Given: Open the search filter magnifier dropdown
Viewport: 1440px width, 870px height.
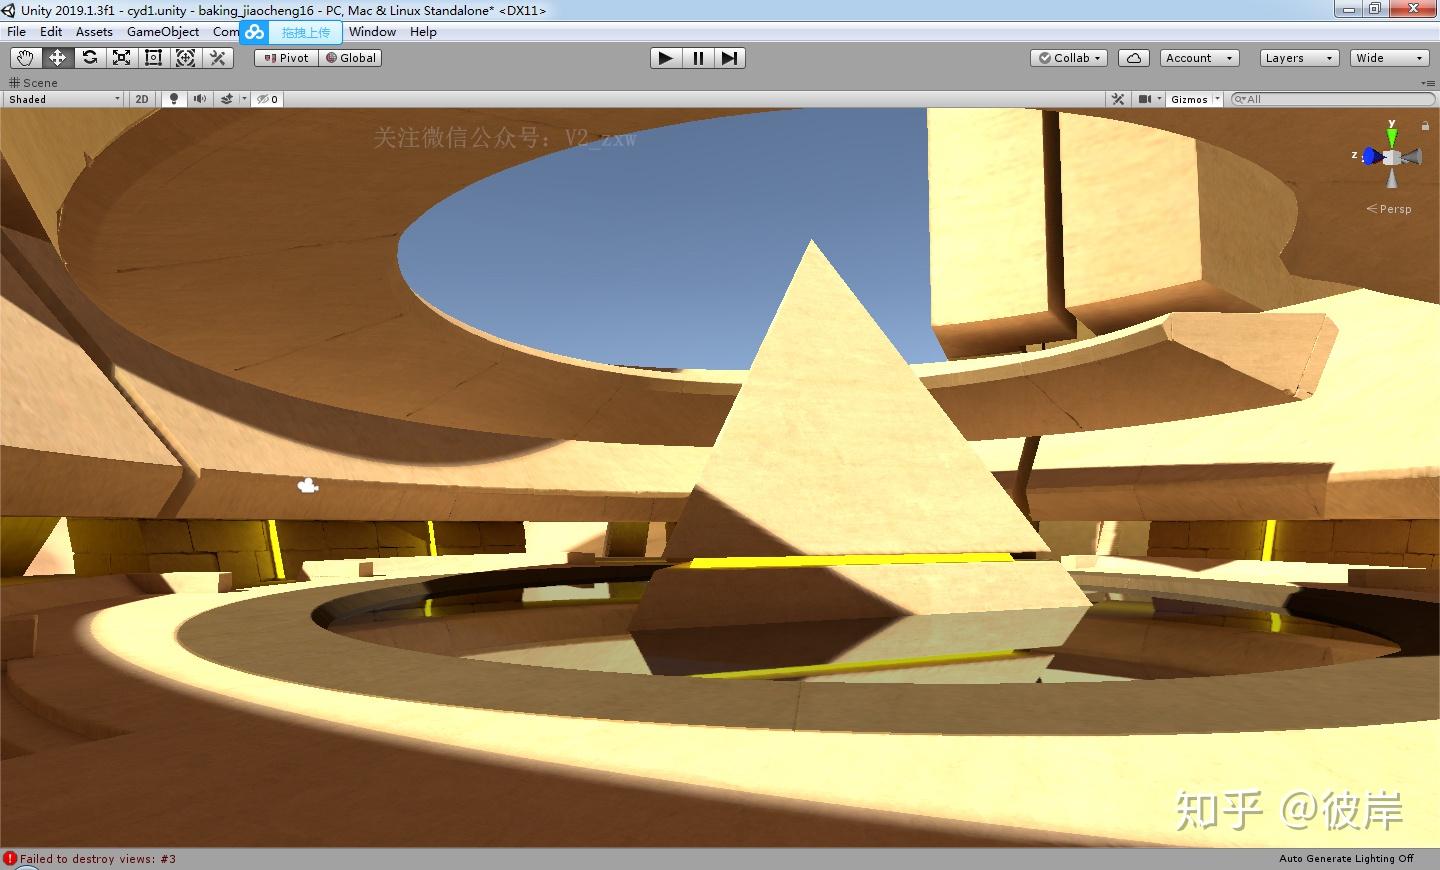Looking at the screenshot, I should 1240,99.
